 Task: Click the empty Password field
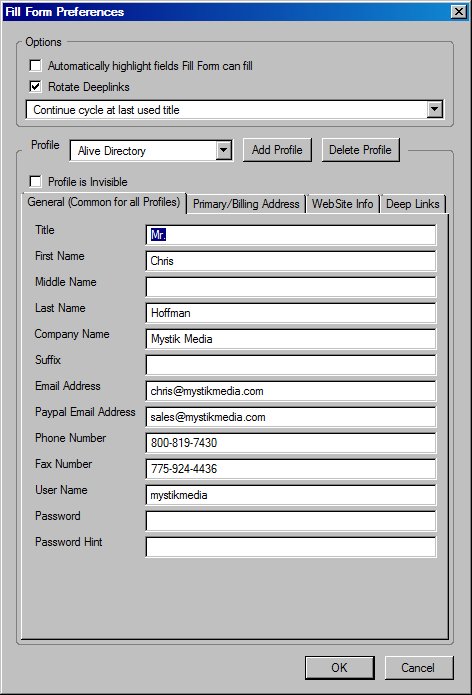point(291,521)
